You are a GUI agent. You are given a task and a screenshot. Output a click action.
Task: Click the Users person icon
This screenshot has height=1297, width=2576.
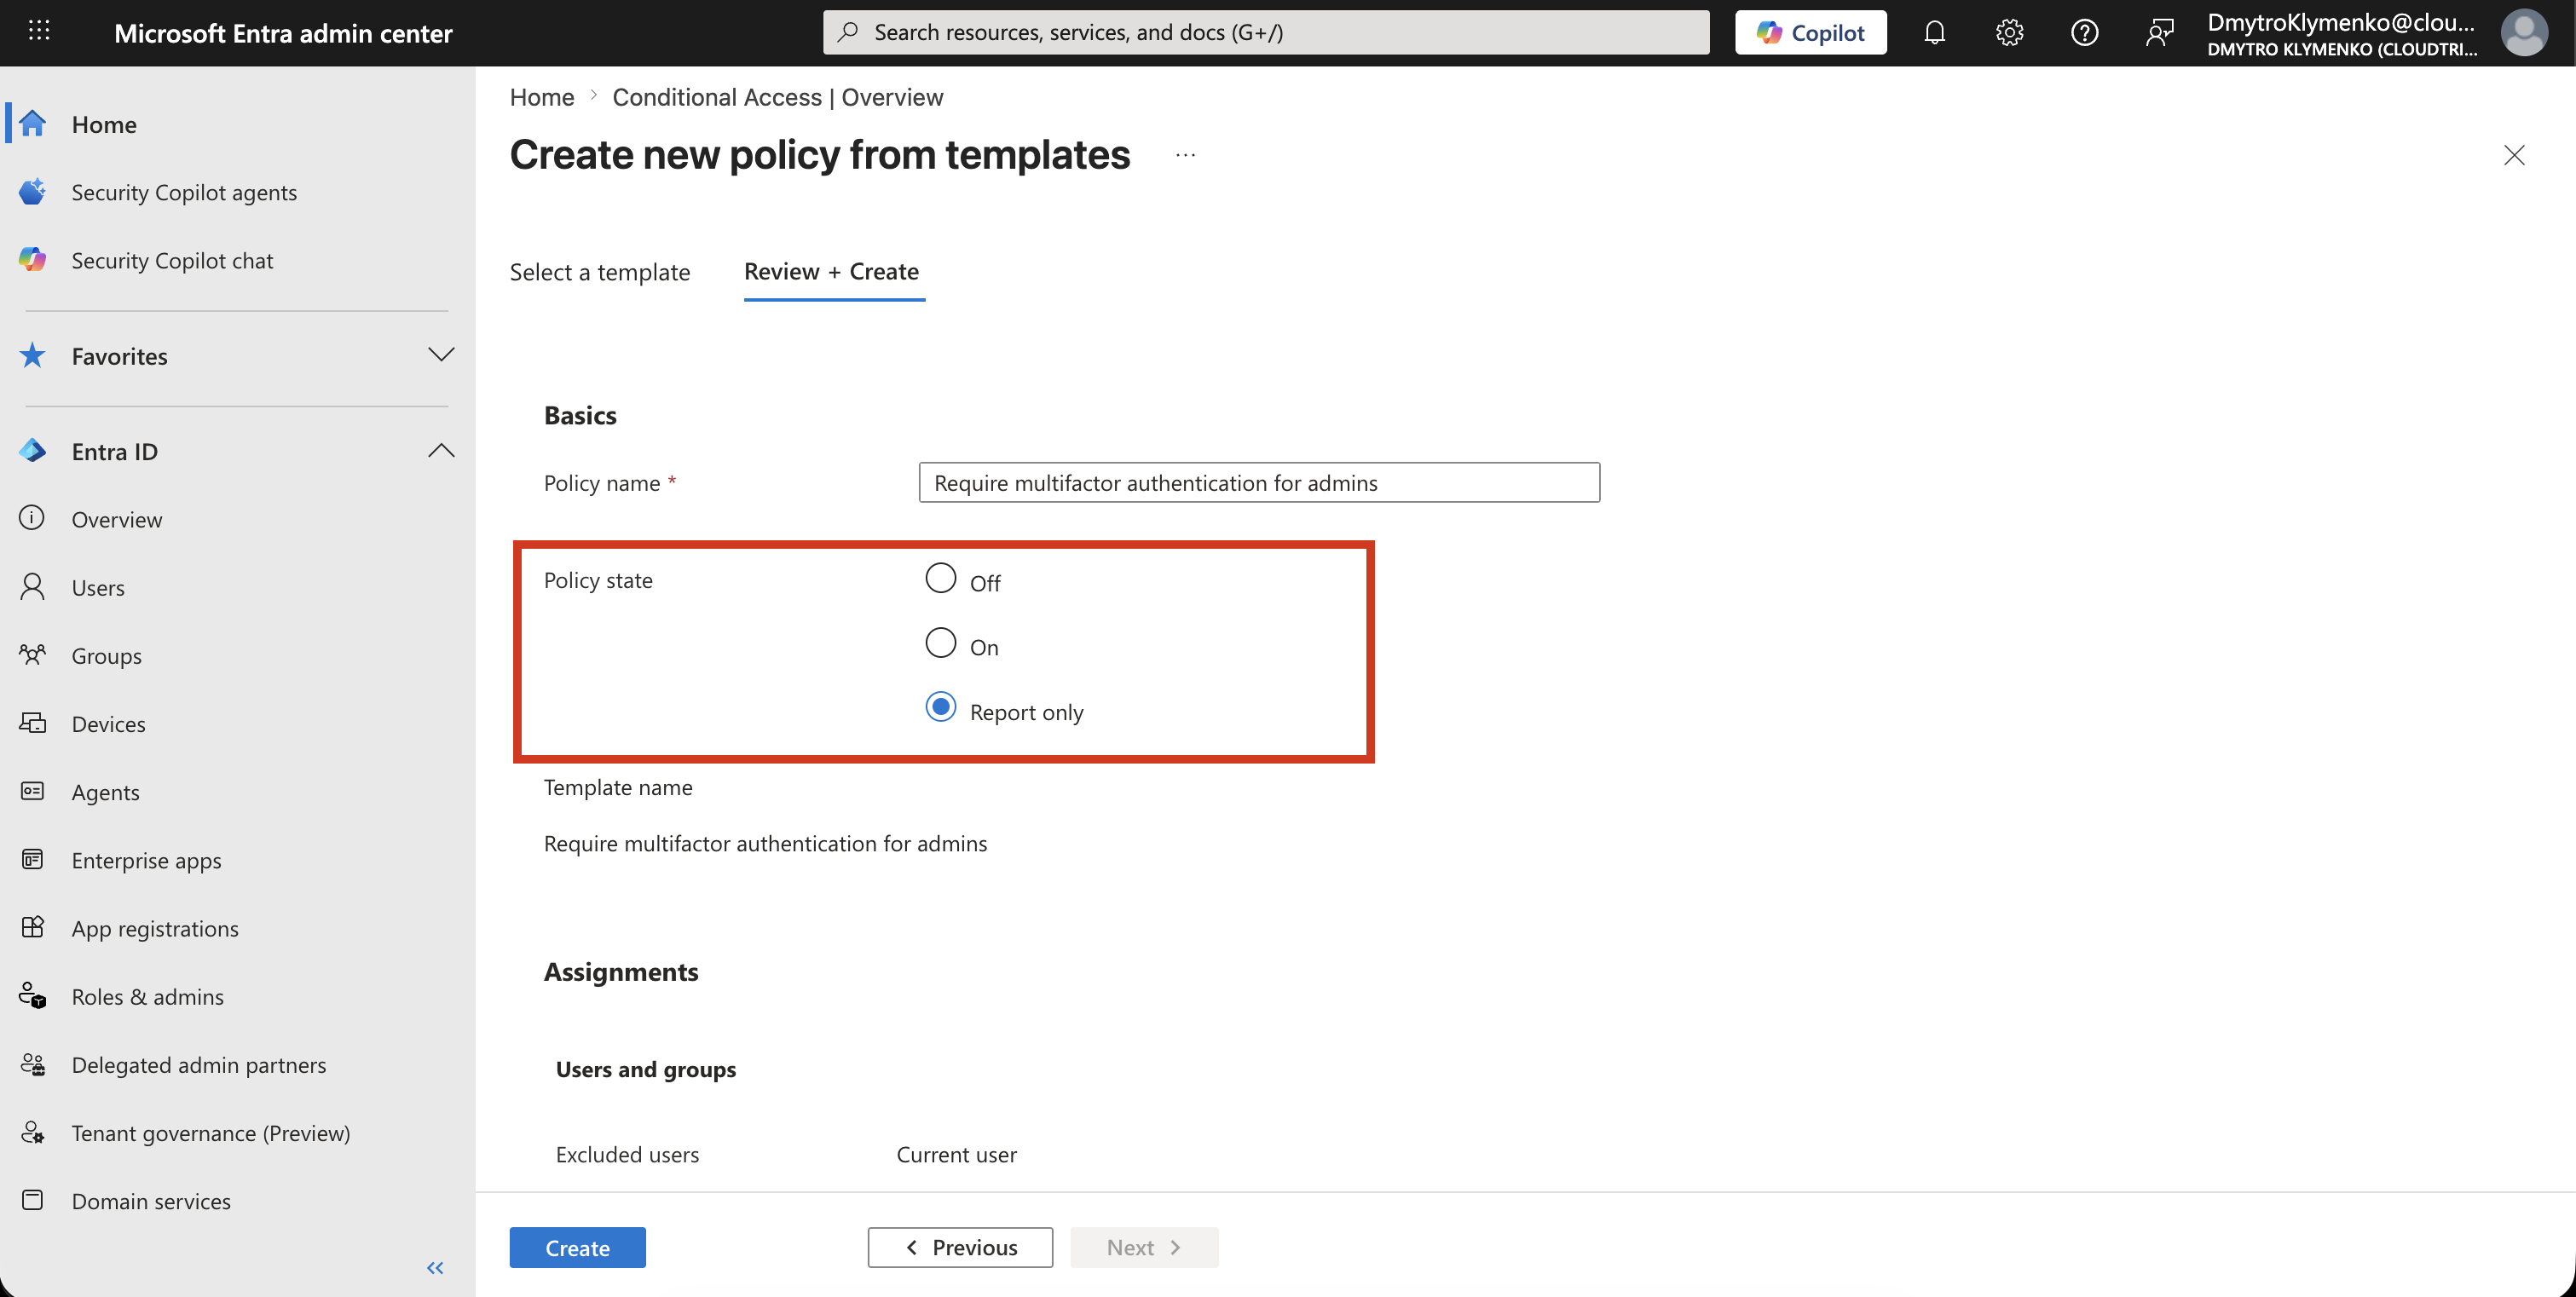(33, 587)
